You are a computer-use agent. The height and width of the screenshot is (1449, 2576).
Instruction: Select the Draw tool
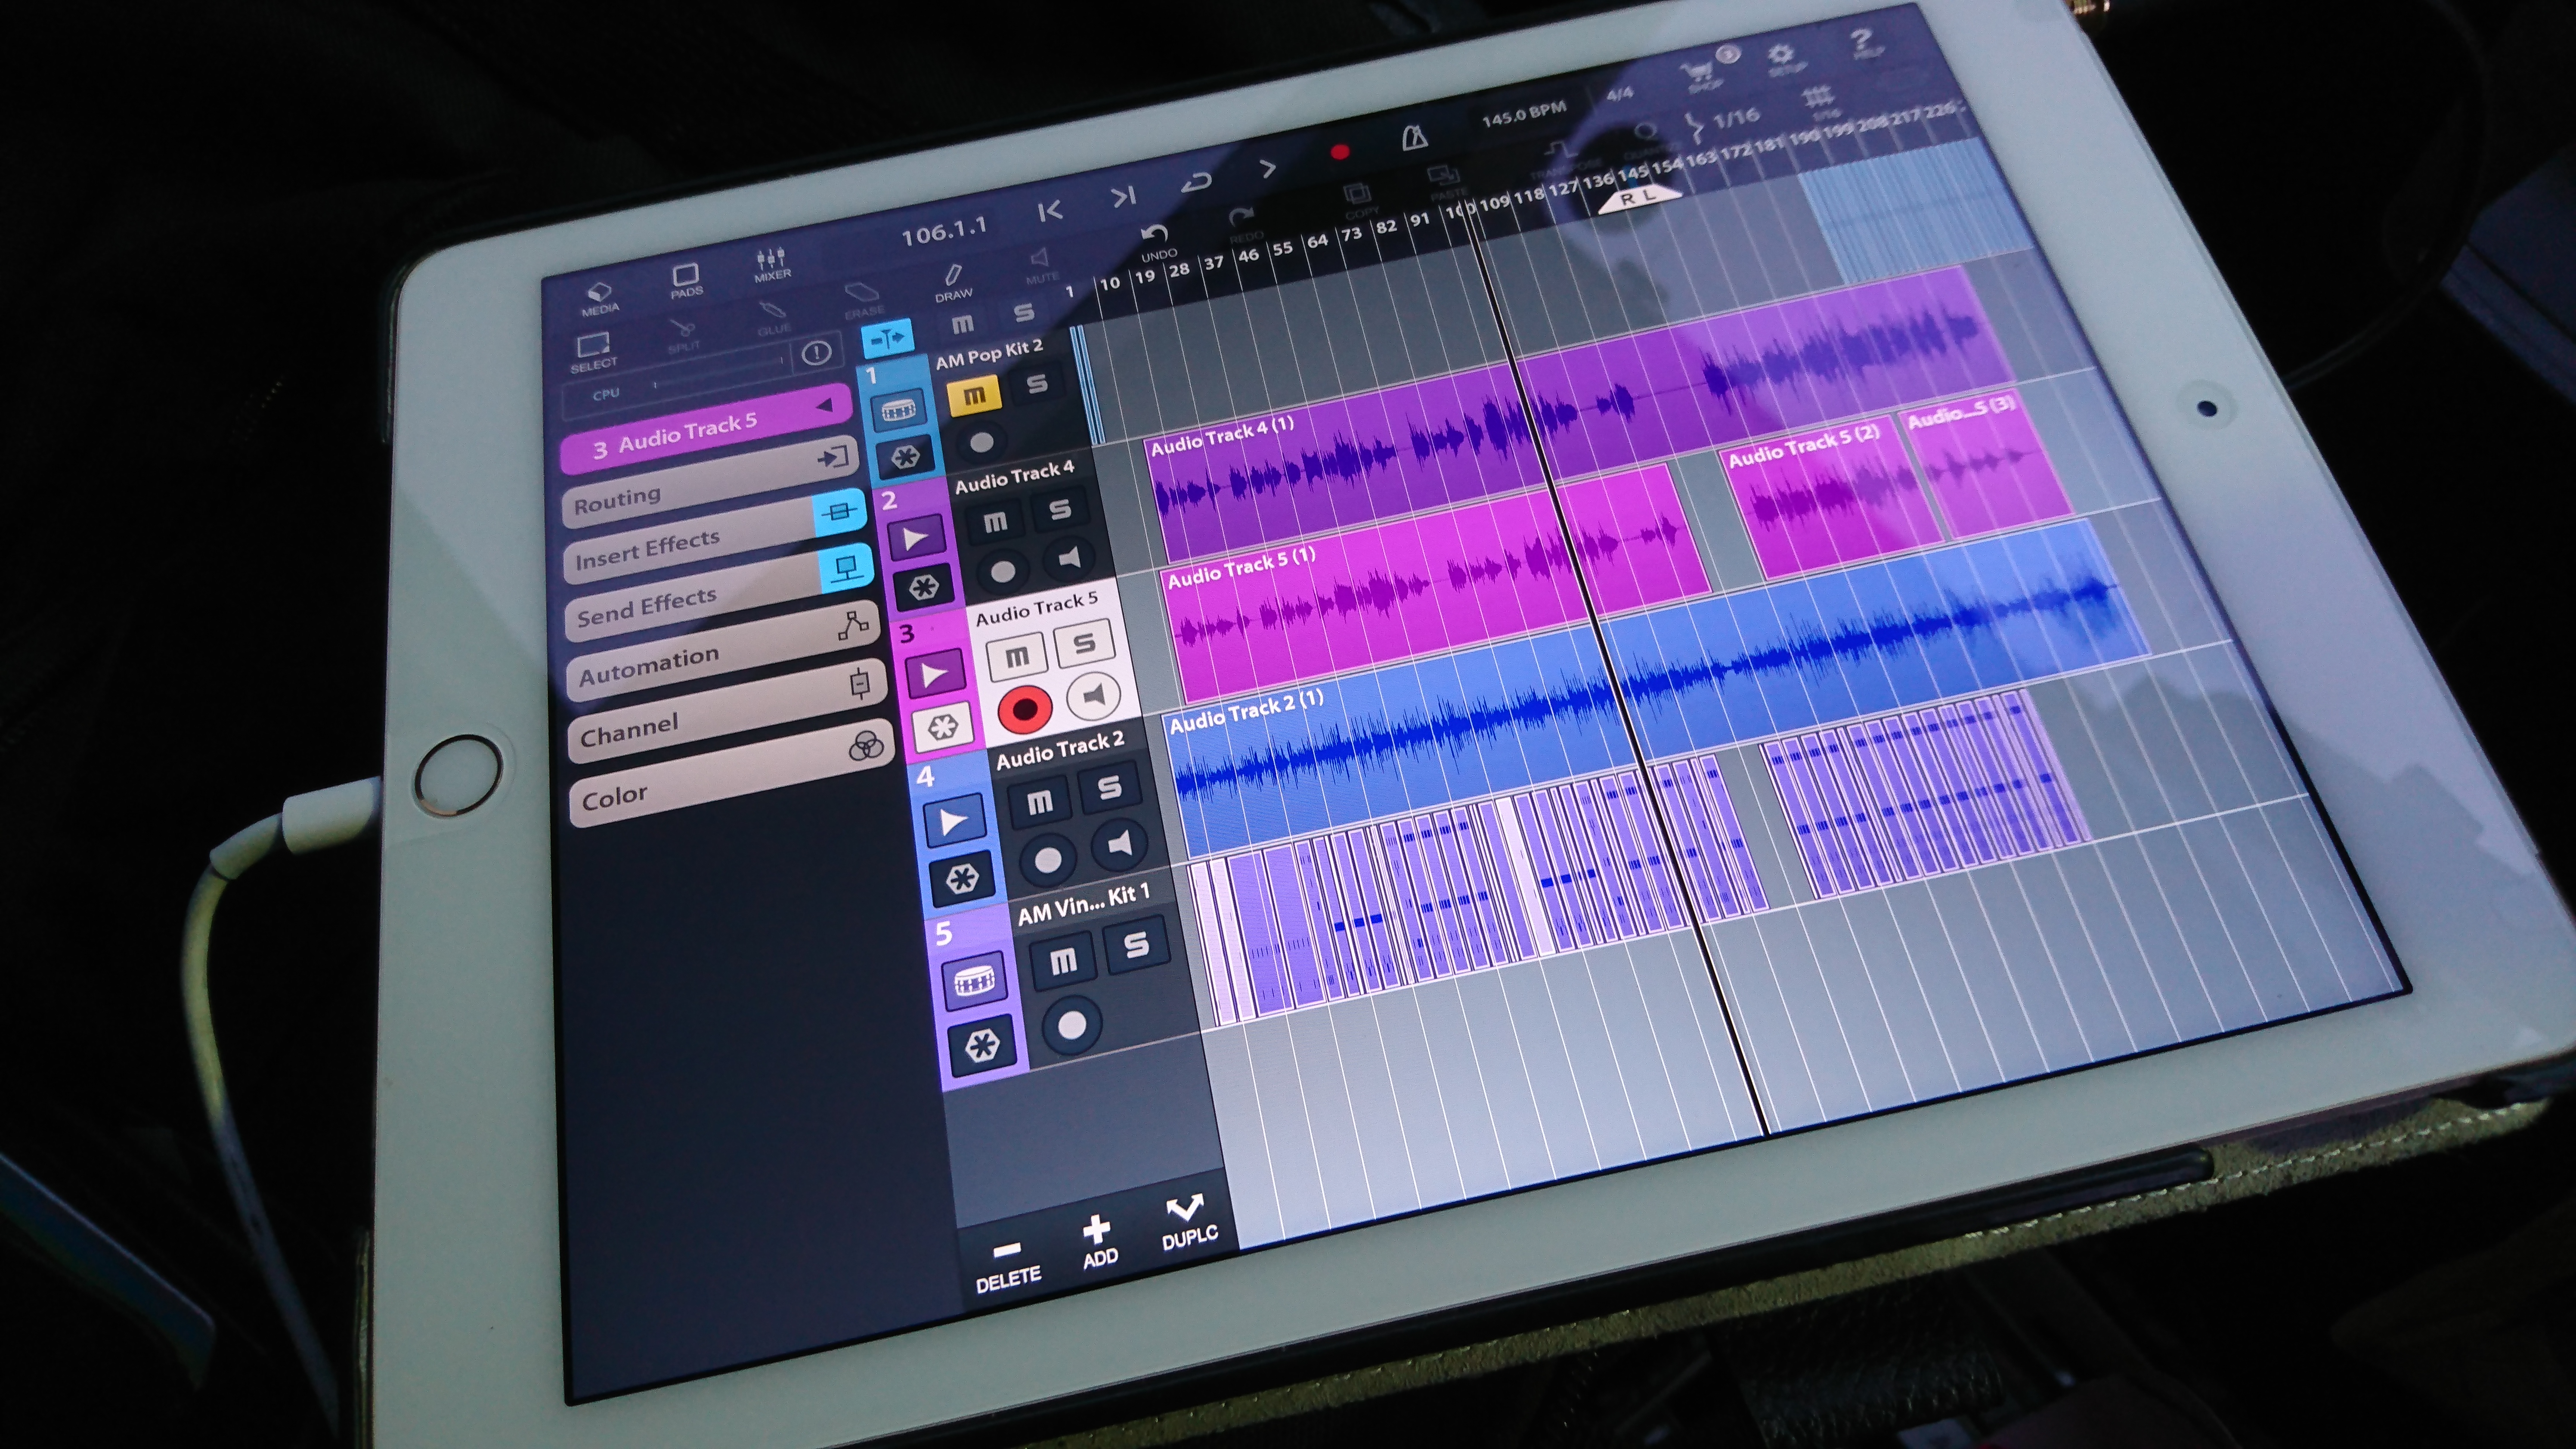click(x=953, y=280)
